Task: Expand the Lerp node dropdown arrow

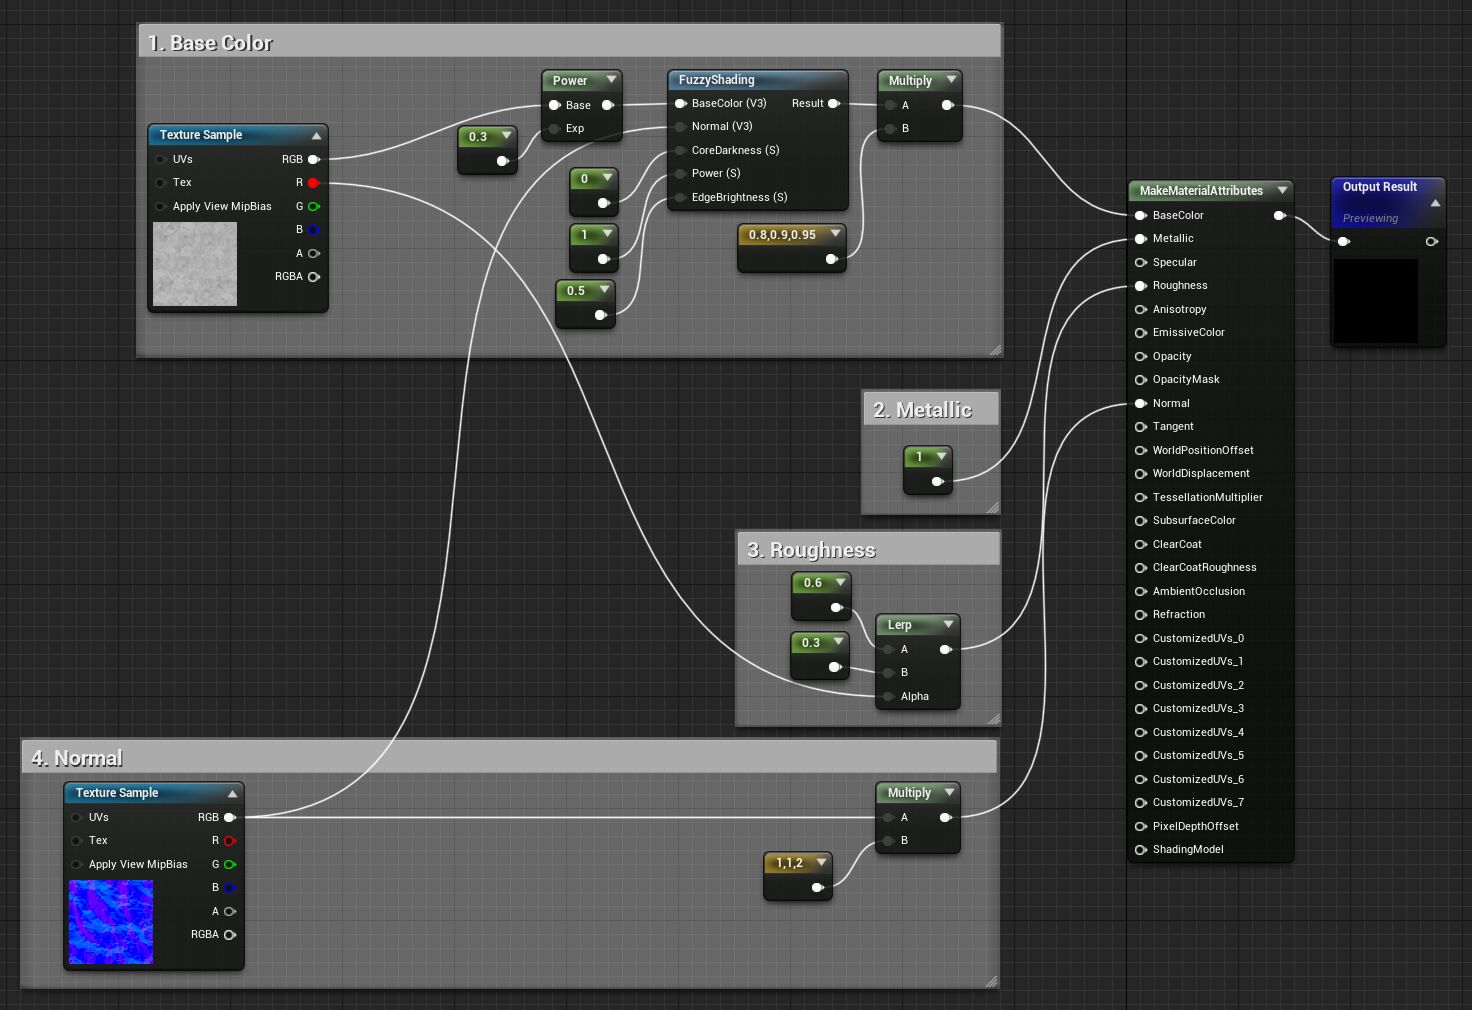Action: click(948, 624)
